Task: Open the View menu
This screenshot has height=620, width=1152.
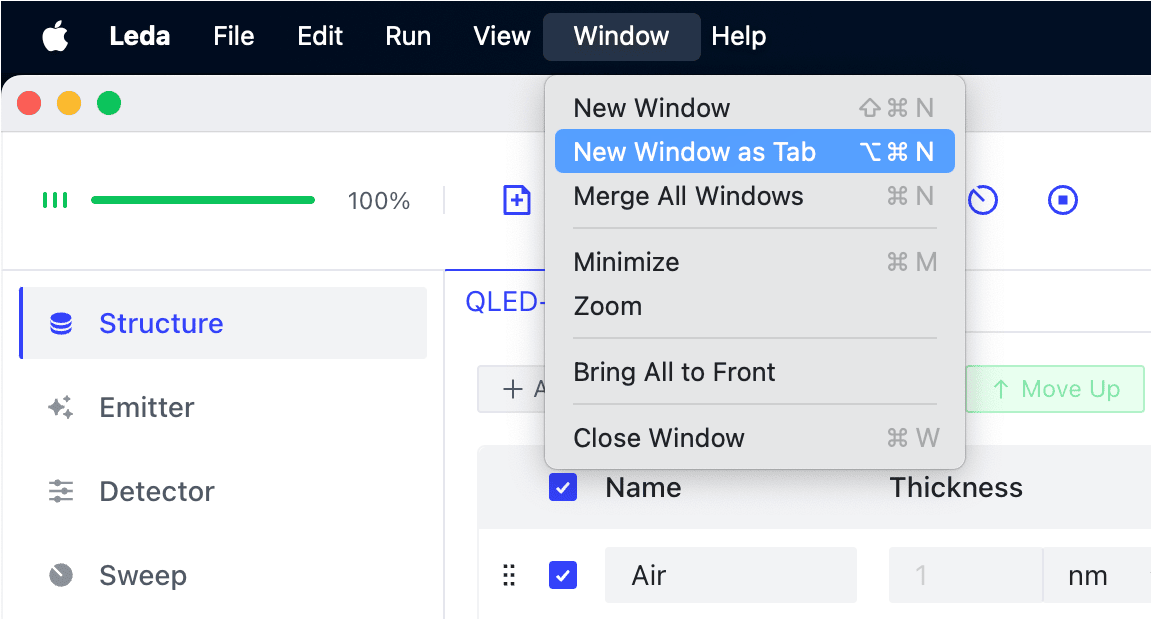Action: coord(502,36)
